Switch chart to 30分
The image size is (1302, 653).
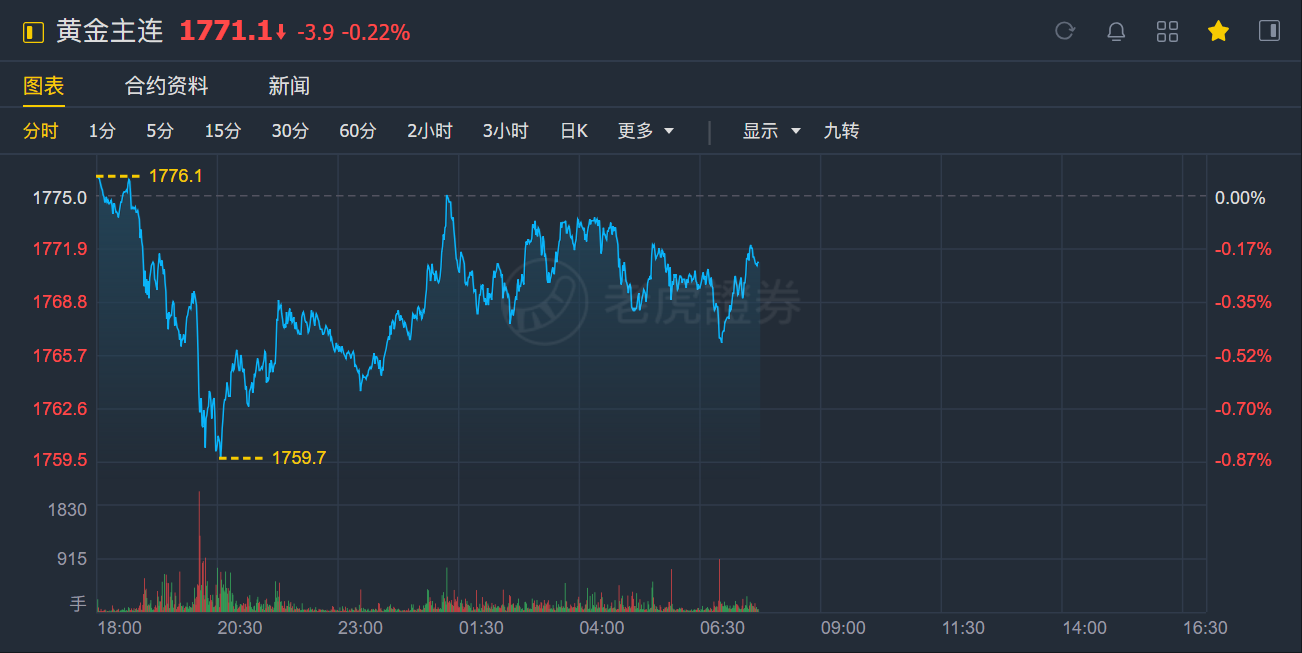click(290, 131)
